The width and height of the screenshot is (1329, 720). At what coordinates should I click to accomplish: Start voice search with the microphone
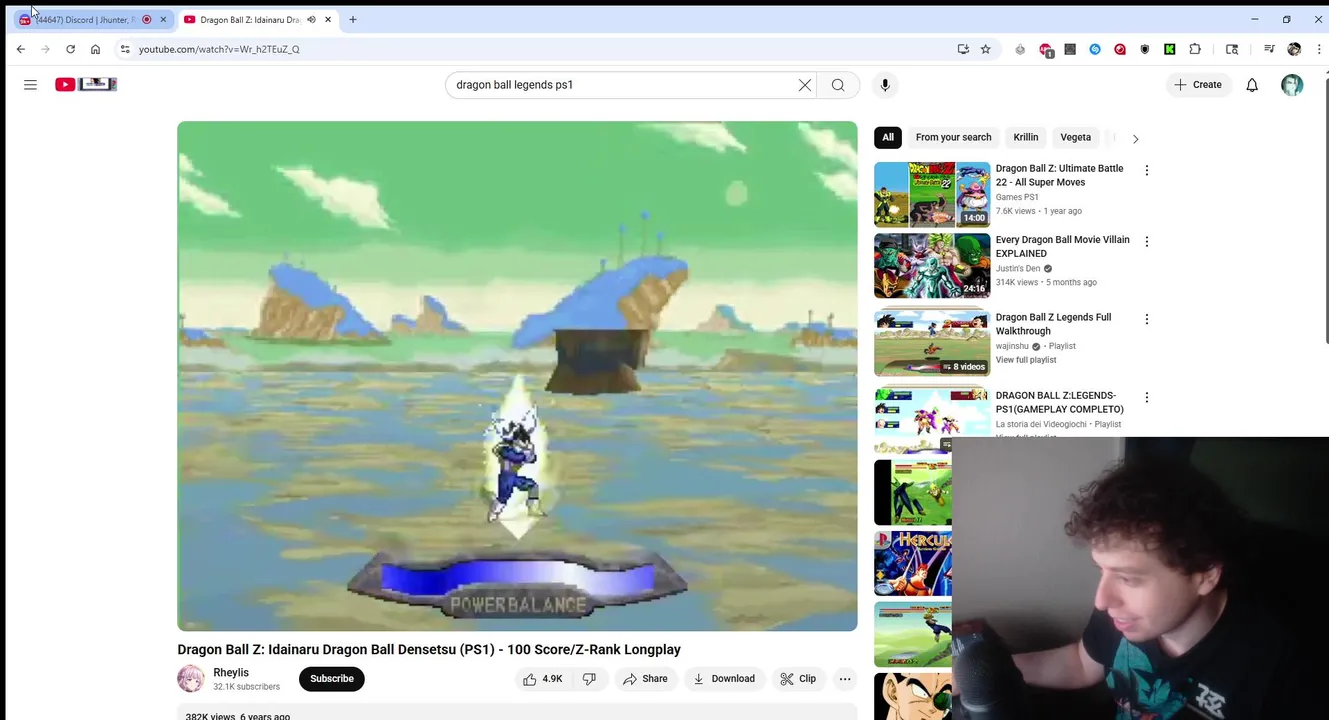click(x=885, y=85)
